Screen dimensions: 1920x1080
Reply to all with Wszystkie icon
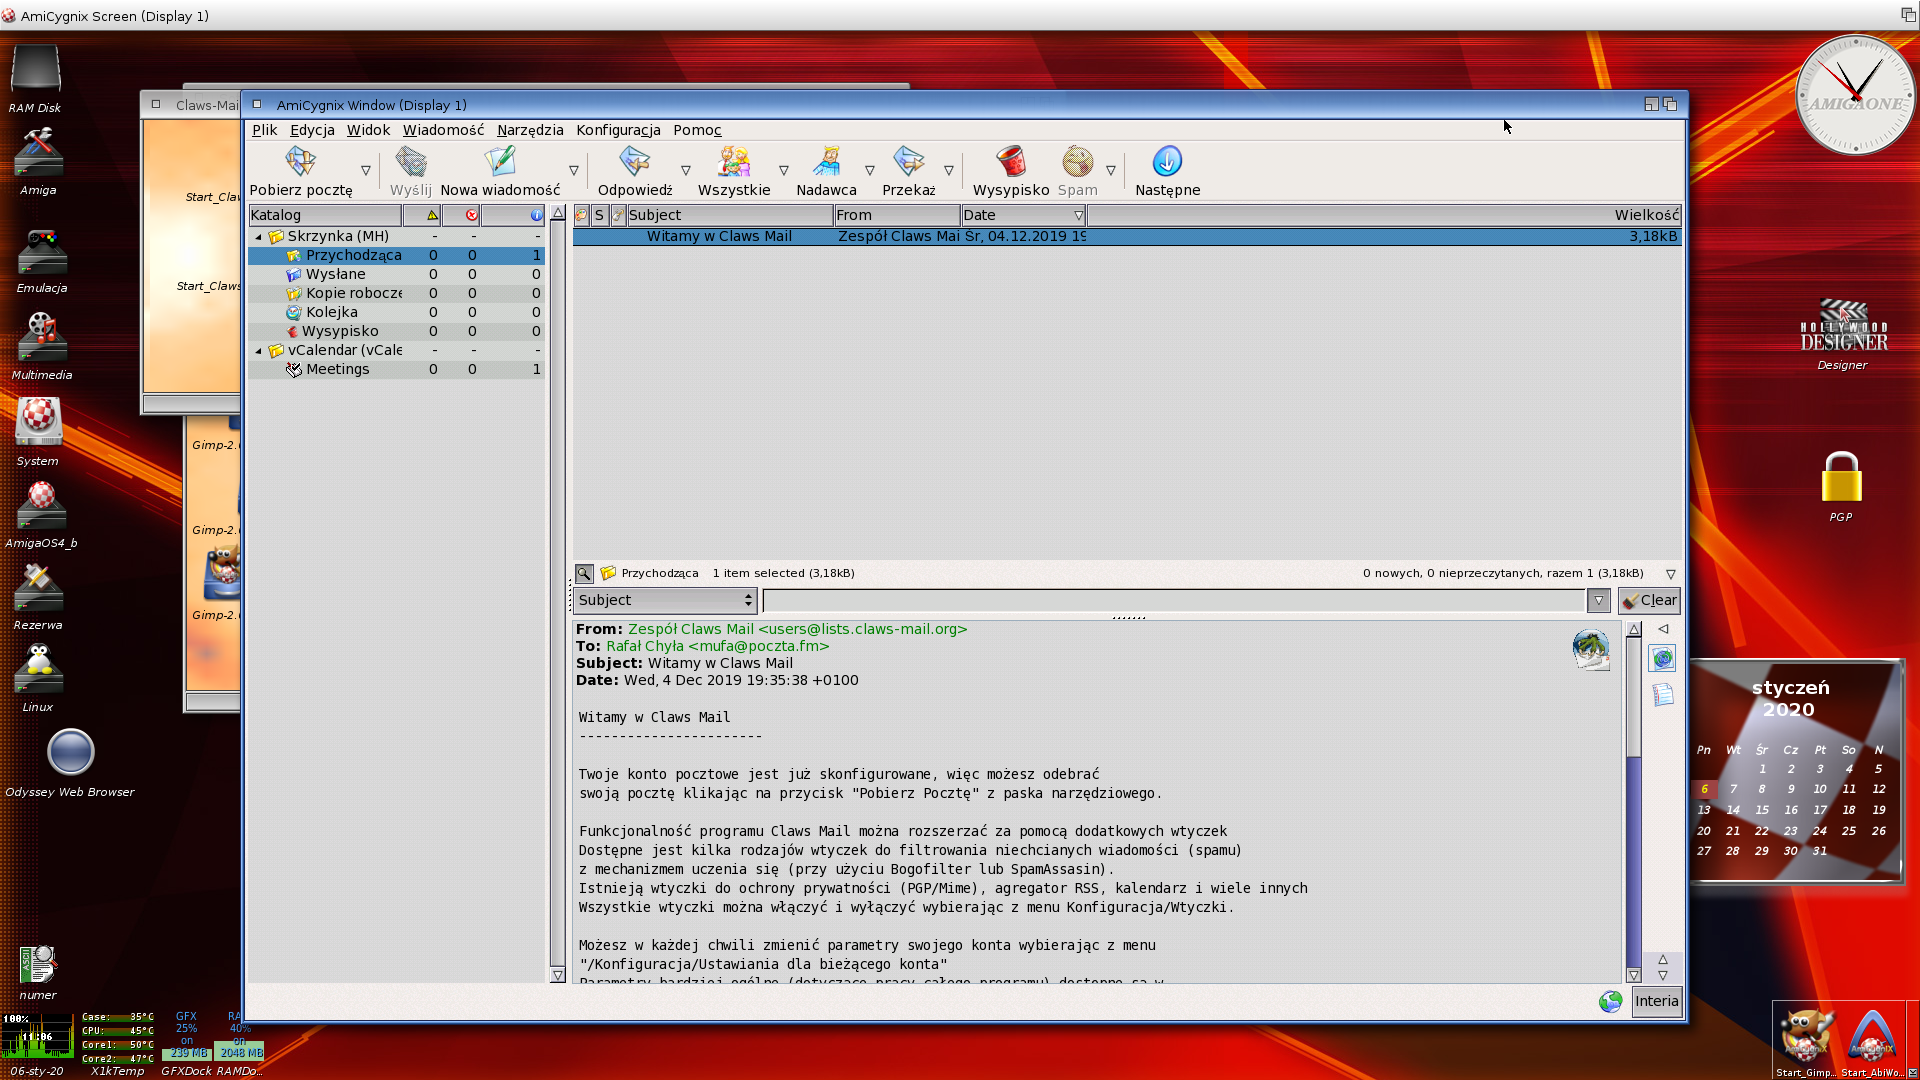(734, 161)
